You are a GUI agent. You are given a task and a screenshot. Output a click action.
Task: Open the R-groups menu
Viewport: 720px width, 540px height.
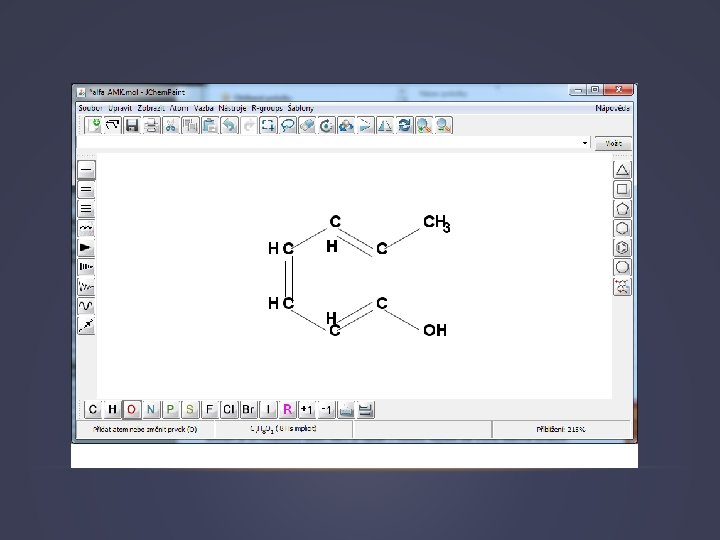(x=267, y=108)
